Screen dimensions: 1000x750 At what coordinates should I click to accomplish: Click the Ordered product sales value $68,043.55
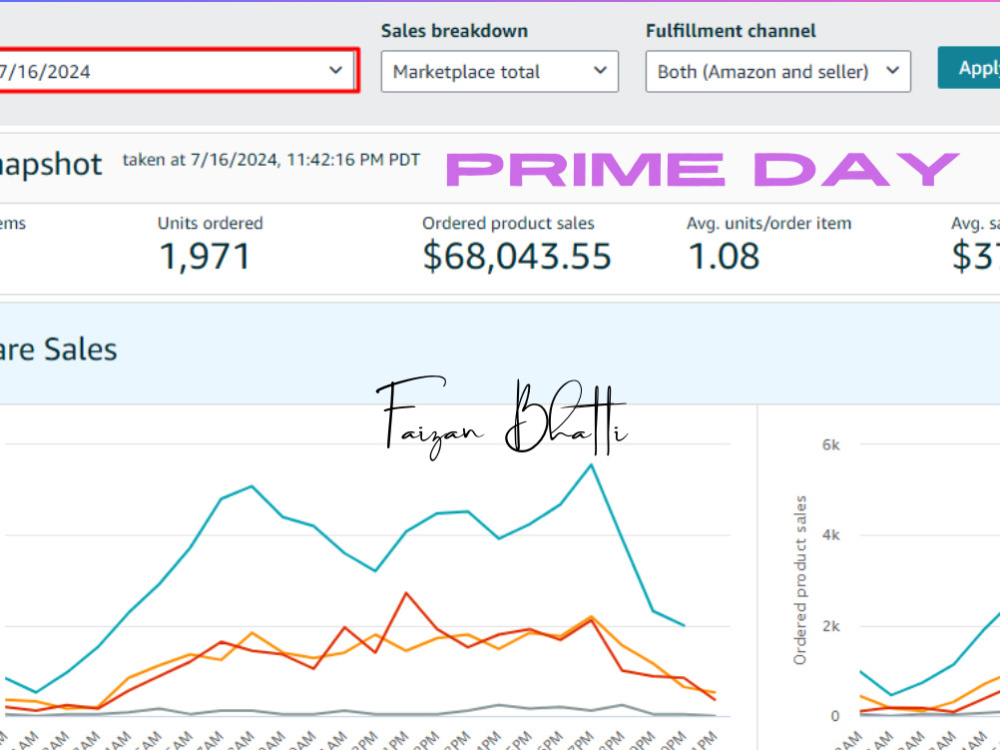[517, 256]
